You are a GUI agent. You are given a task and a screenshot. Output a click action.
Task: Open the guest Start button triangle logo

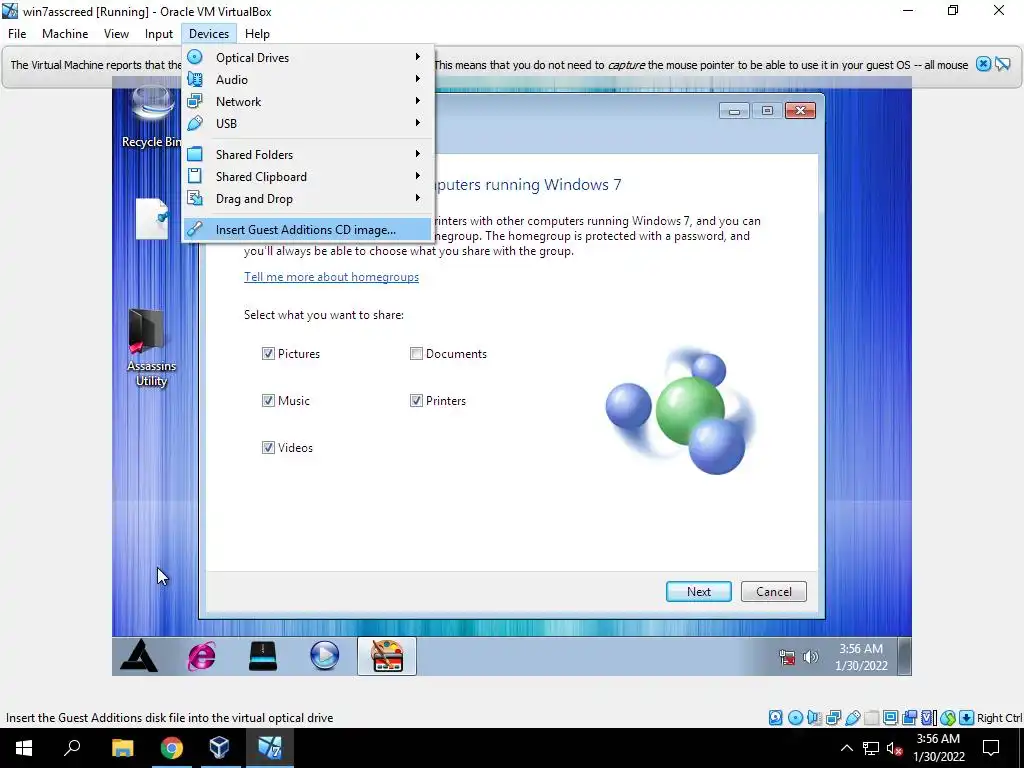point(139,656)
